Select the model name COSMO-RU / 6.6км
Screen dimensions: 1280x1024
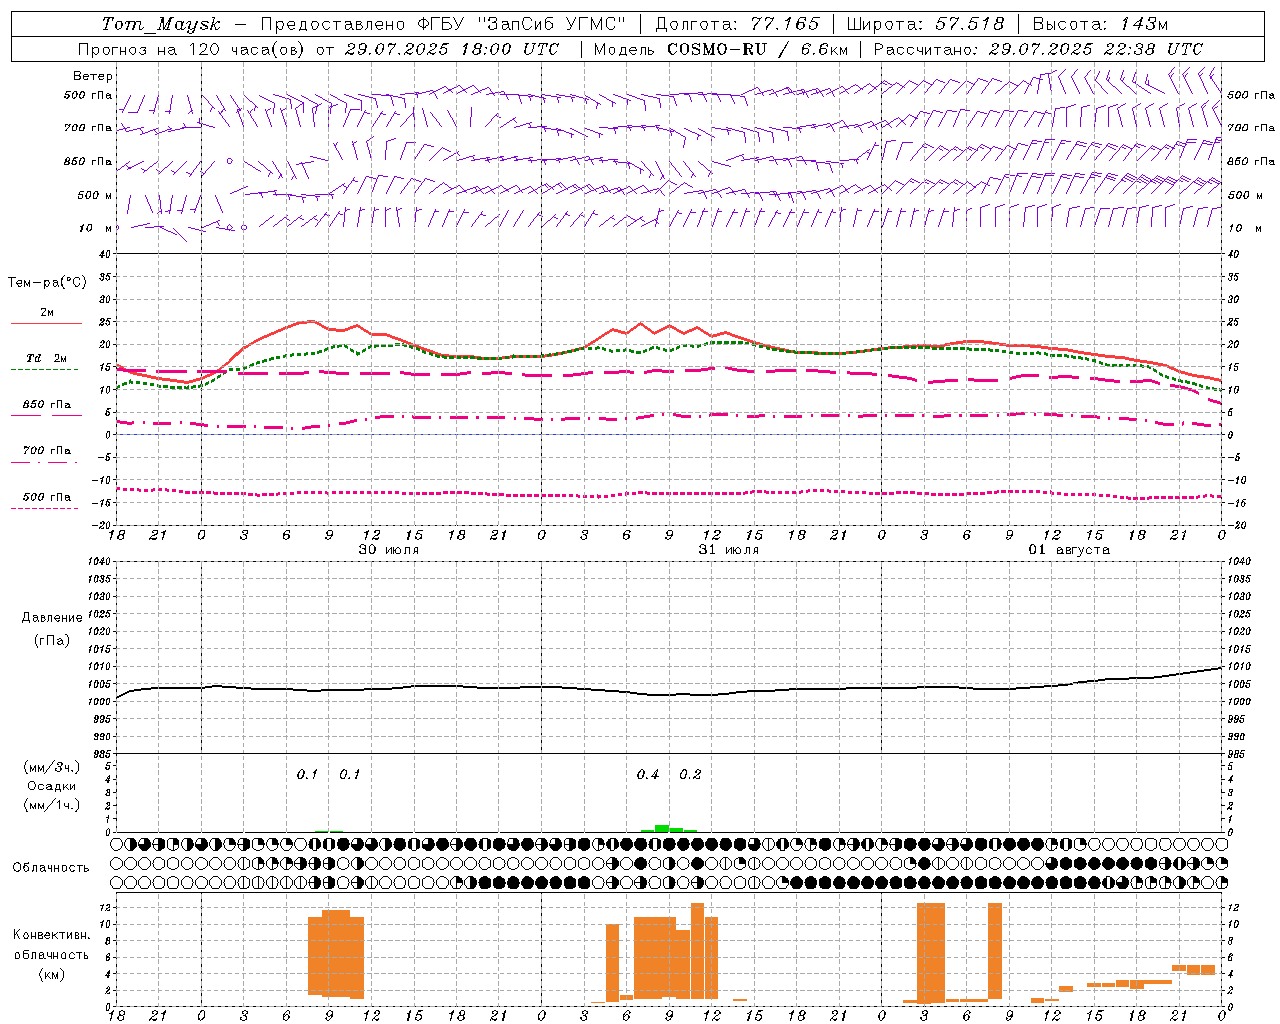[x=758, y=49]
